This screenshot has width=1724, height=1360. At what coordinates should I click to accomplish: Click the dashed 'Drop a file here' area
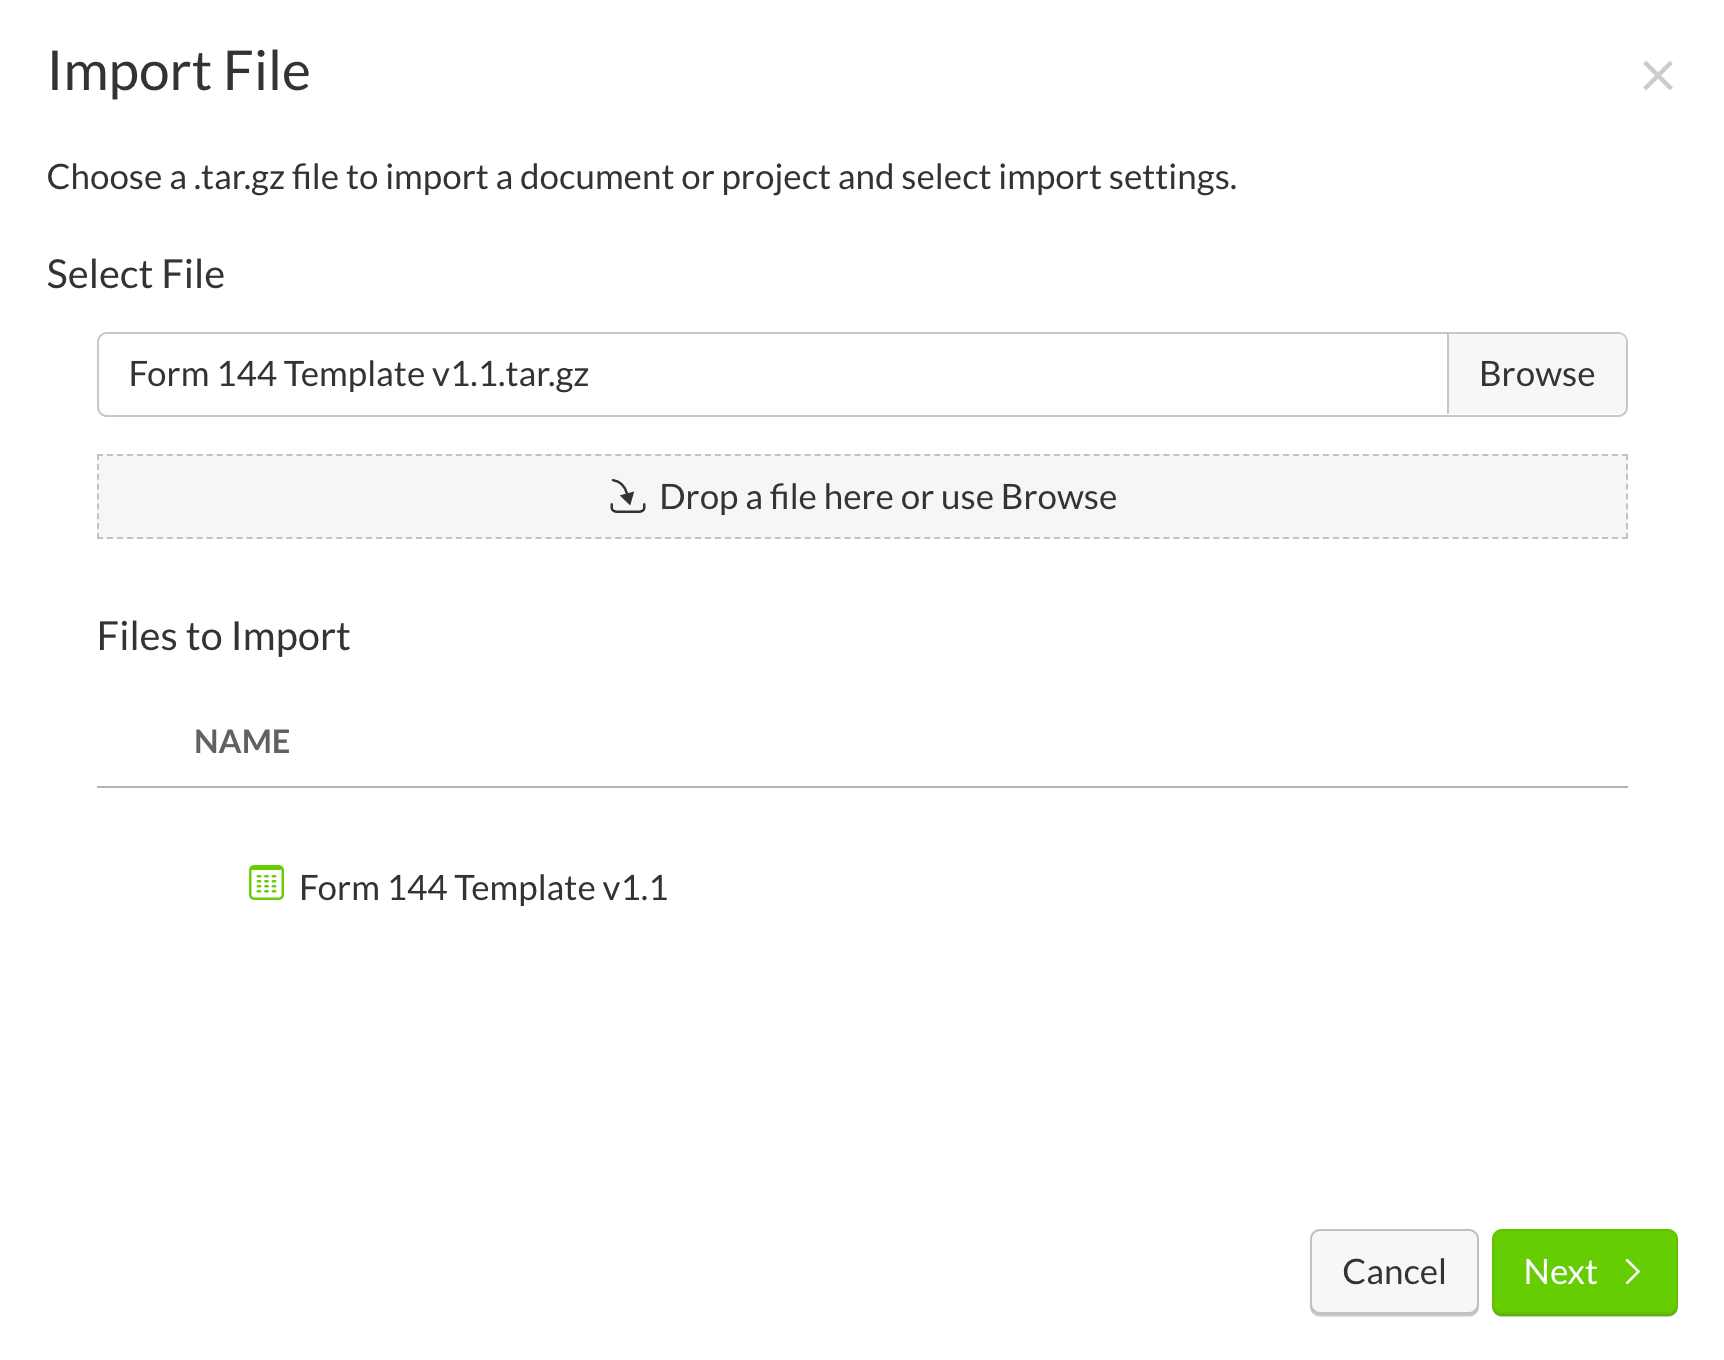(x=862, y=495)
